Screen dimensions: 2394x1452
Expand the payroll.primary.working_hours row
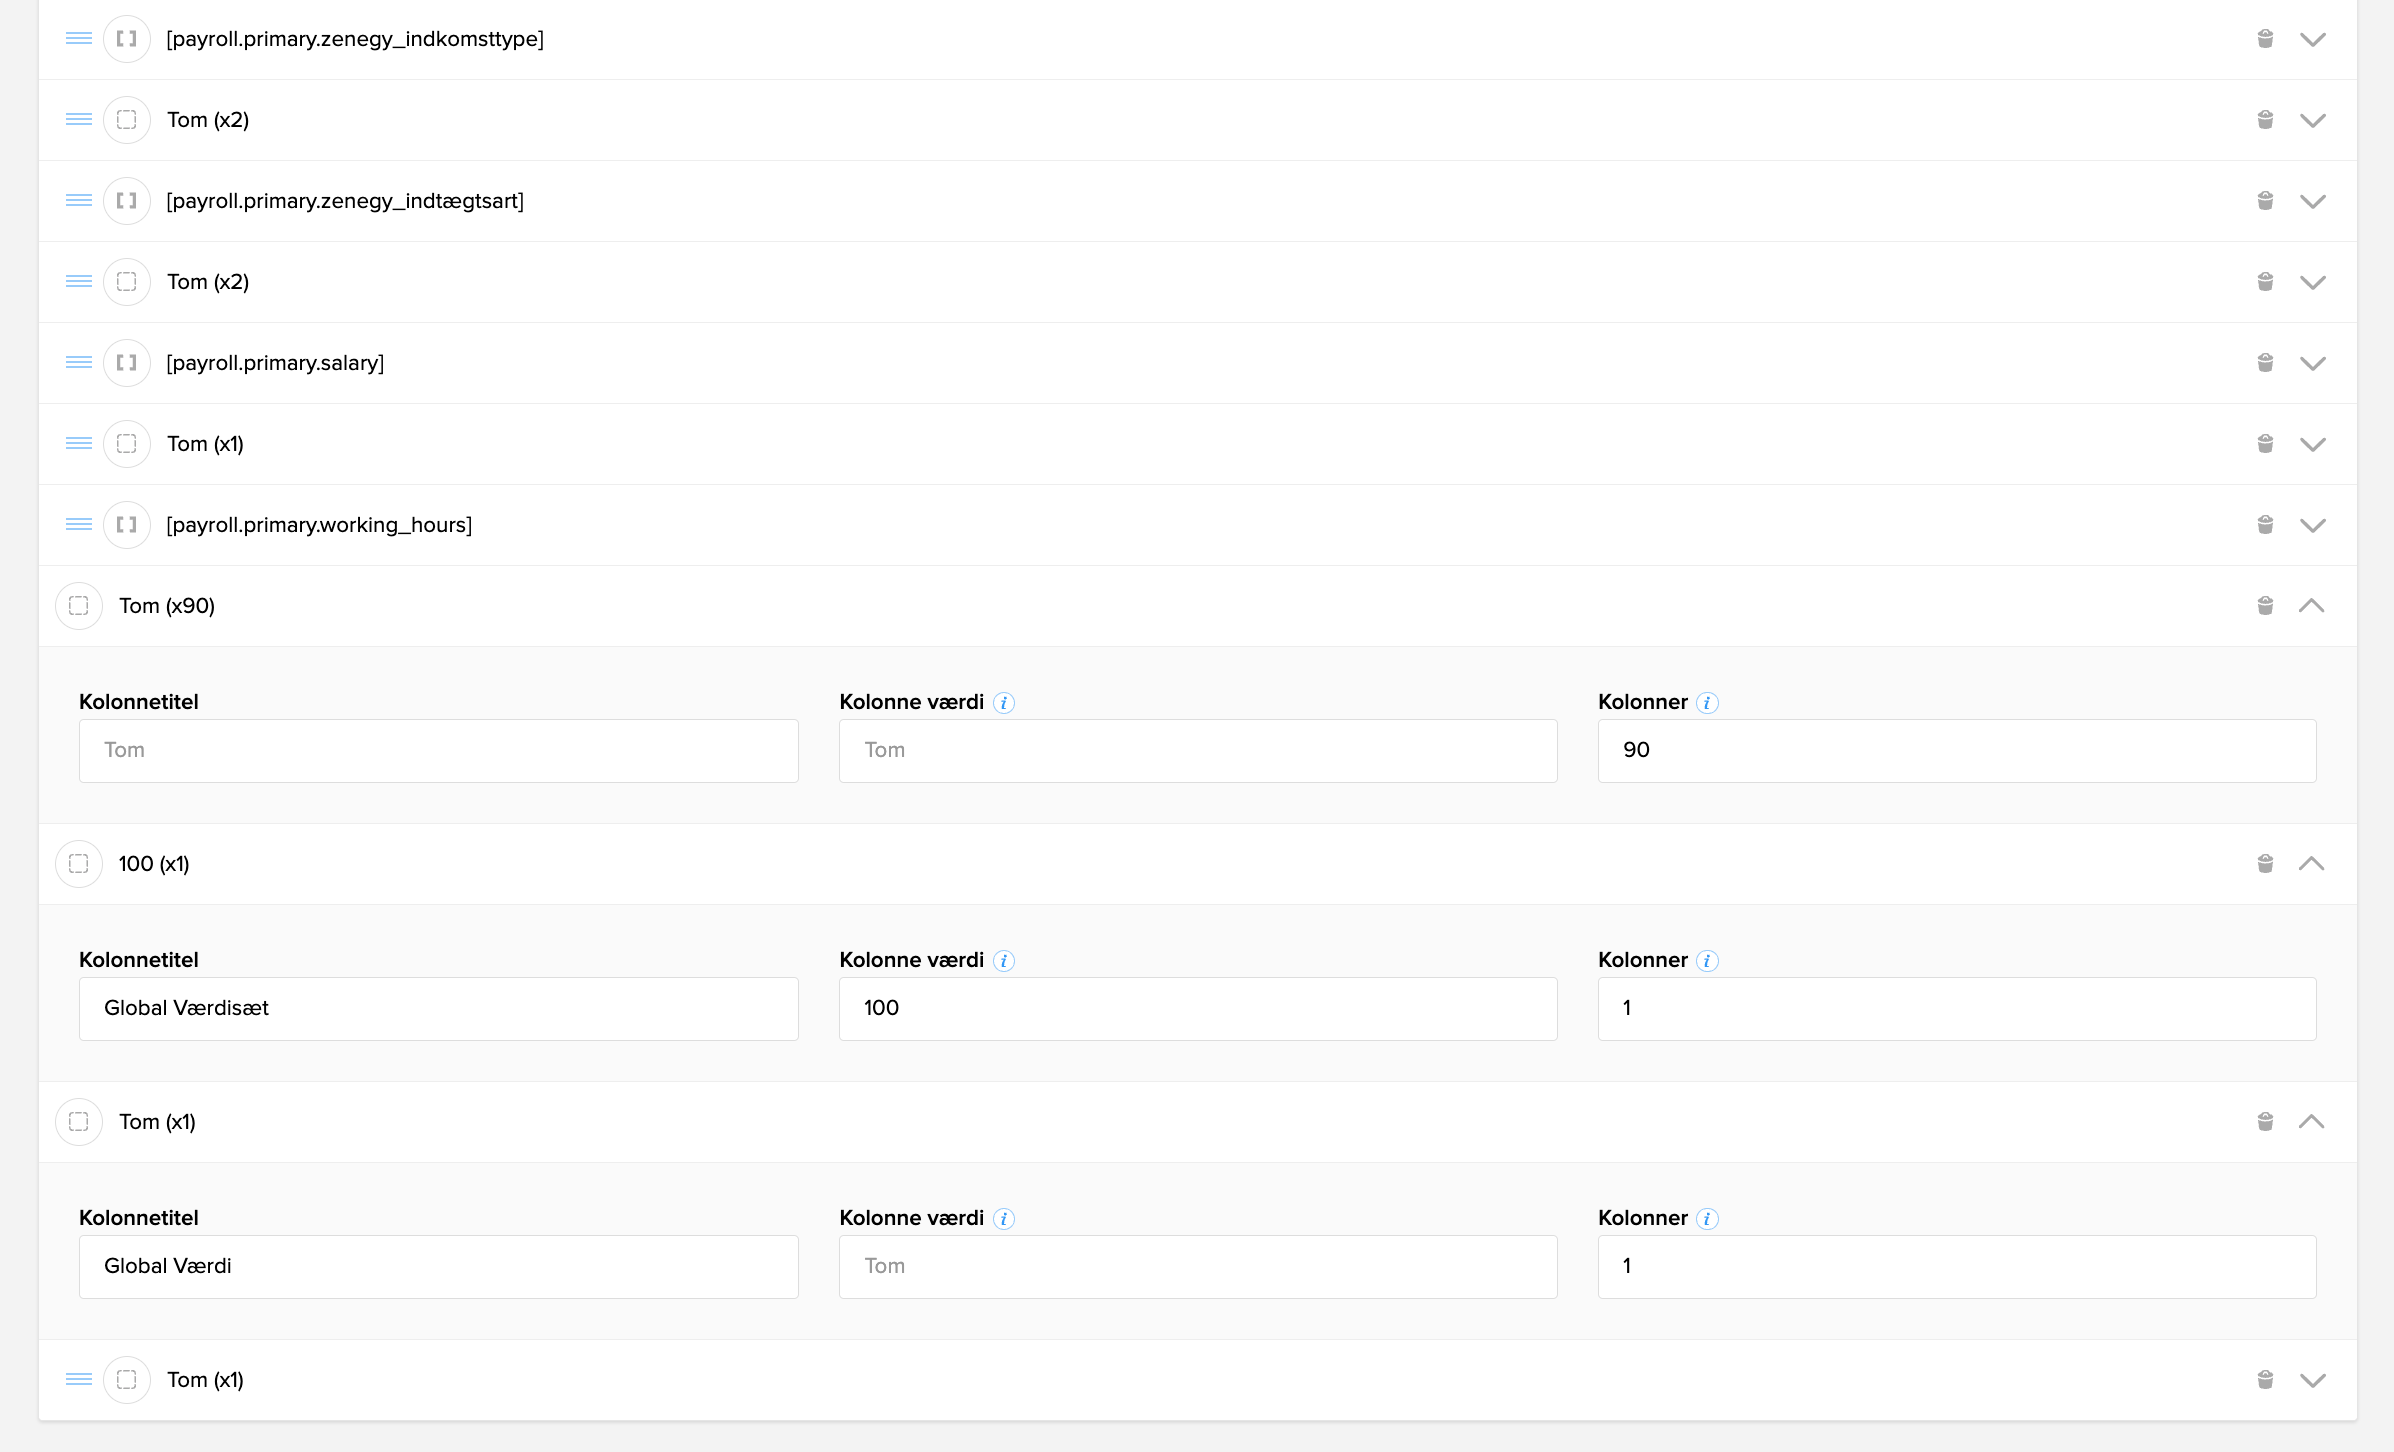click(x=2312, y=525)
